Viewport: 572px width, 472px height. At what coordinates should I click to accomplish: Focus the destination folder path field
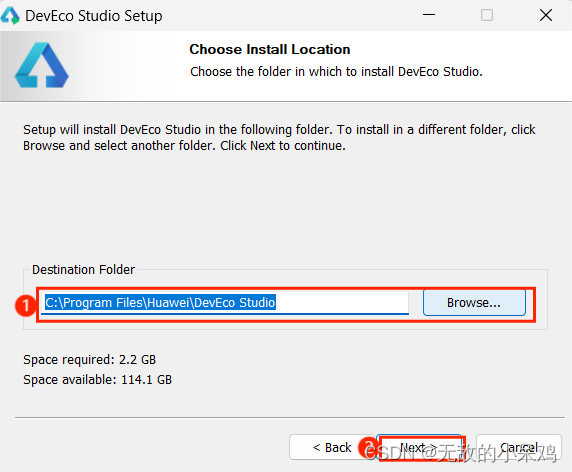pos(225,303)
